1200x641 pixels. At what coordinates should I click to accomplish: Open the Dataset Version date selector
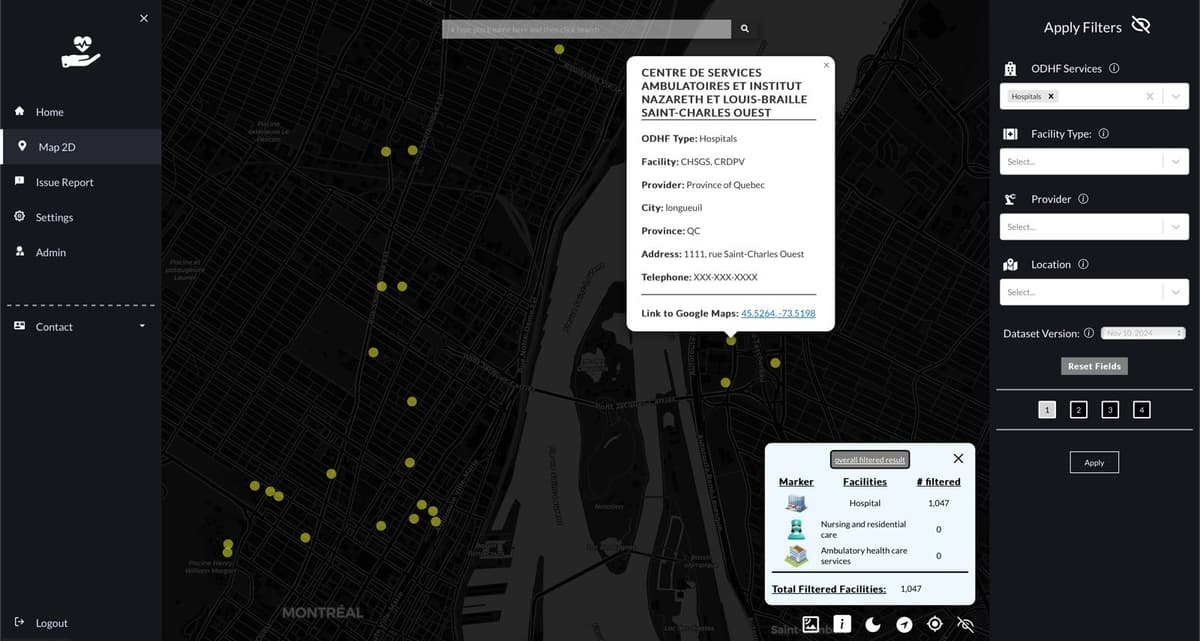[x=1143, y=333]
